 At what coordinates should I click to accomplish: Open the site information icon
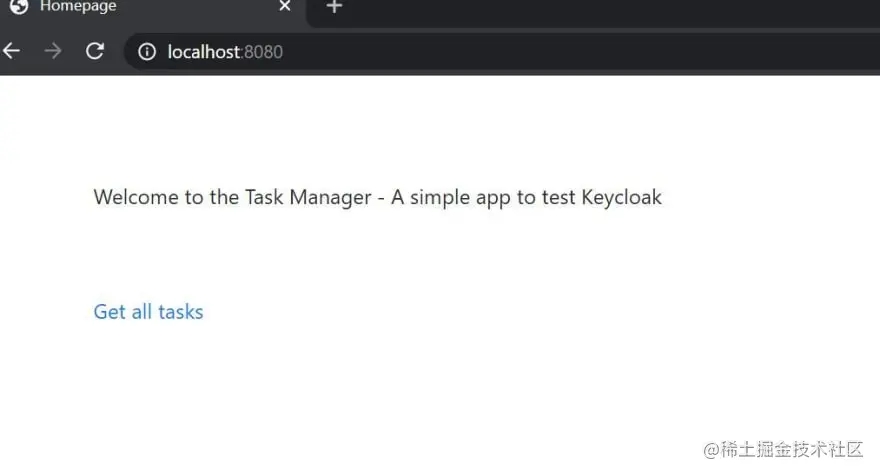[x=147, y=52]
